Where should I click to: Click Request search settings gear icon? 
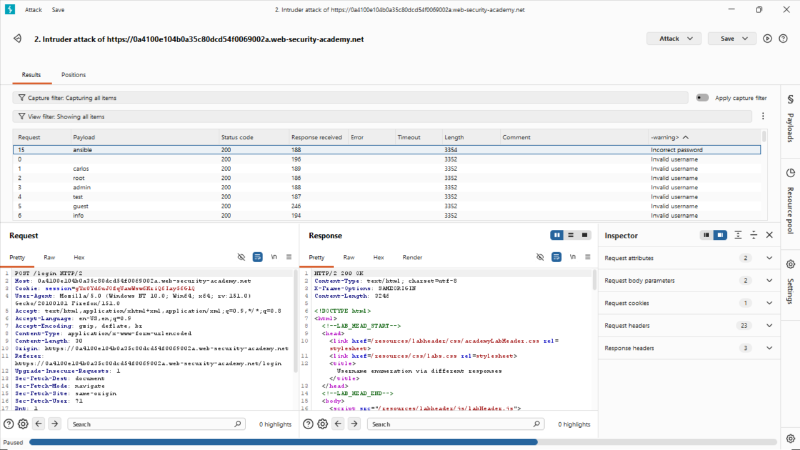(x=23, y=424)
